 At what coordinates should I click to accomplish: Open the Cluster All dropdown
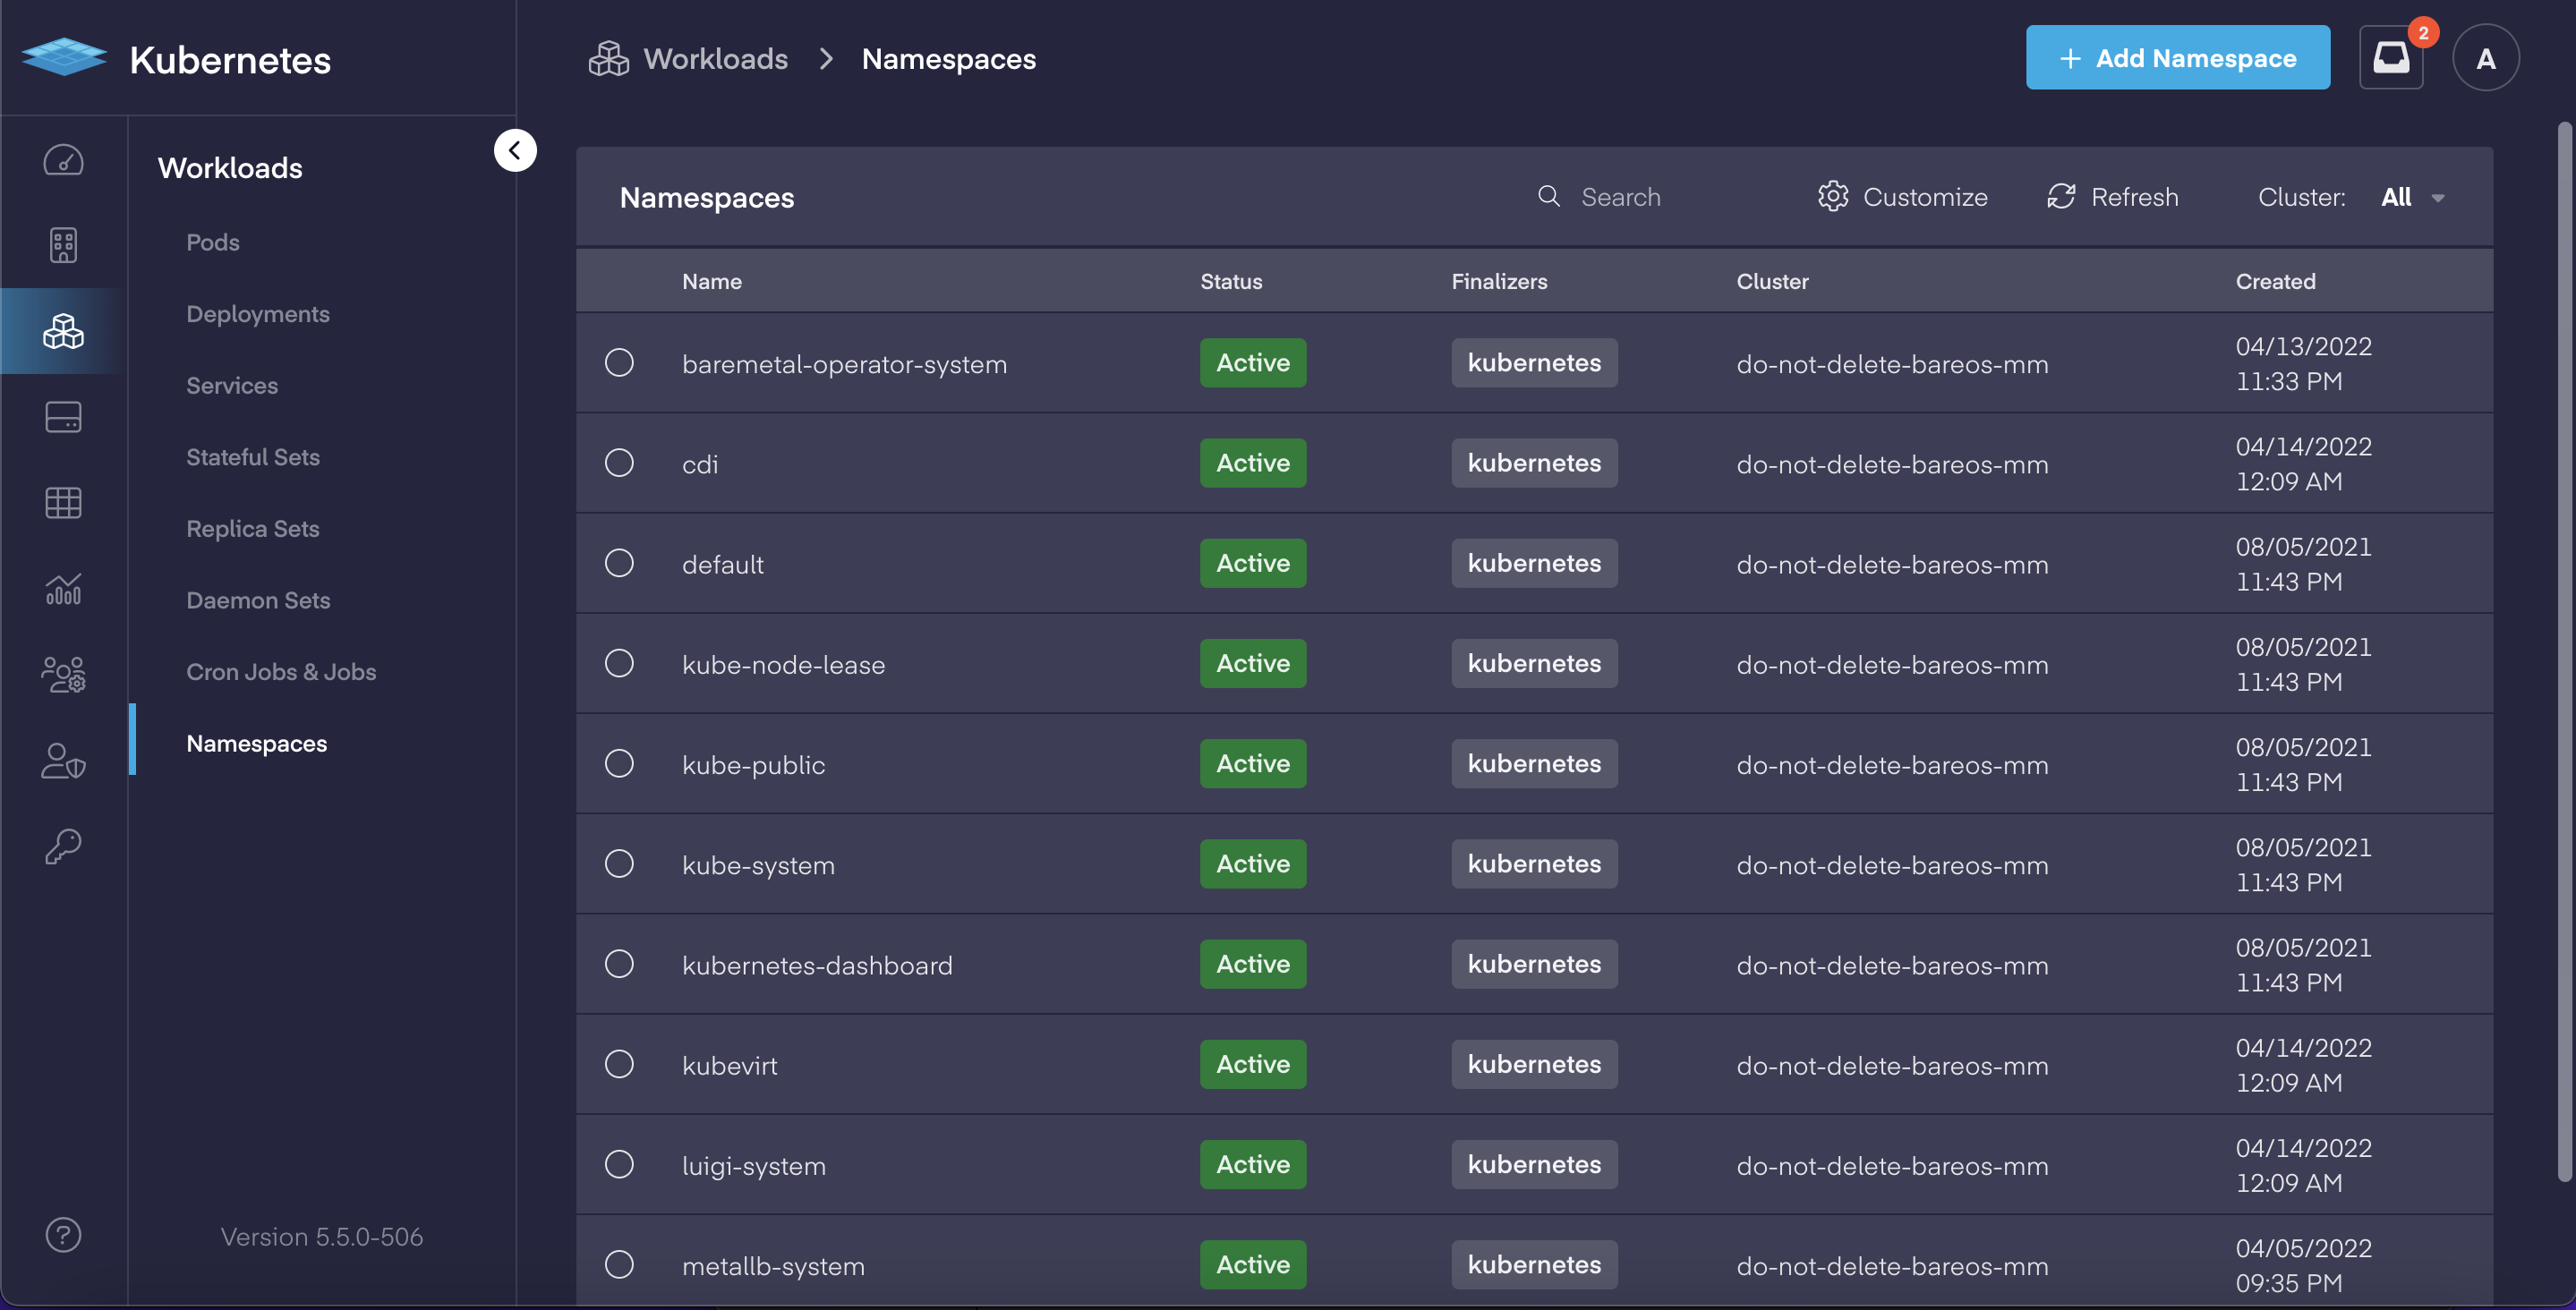[2412, 197]
